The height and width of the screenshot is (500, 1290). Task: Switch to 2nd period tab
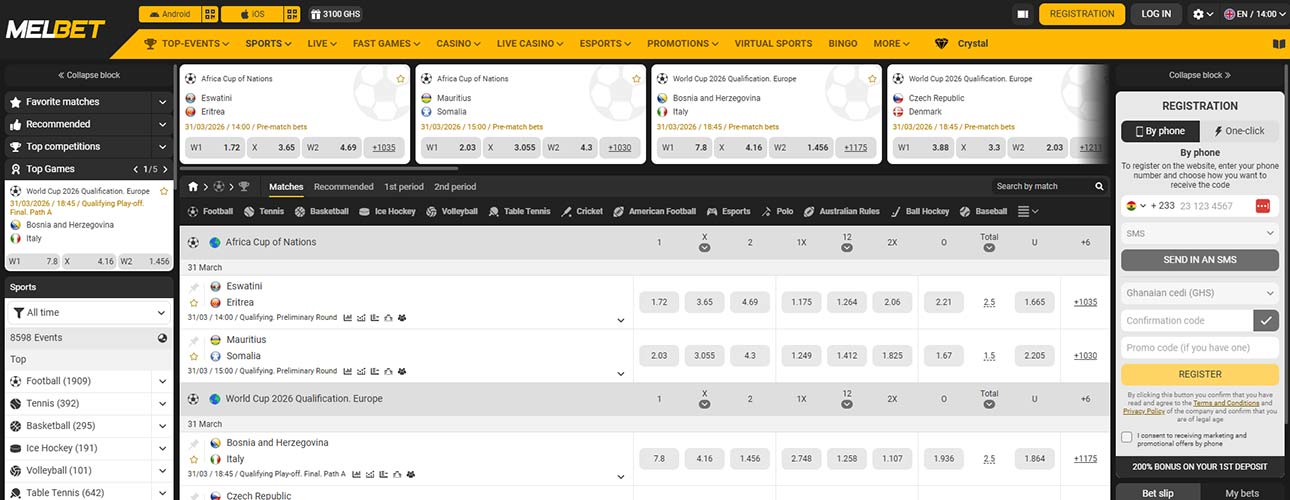[455, 187]
